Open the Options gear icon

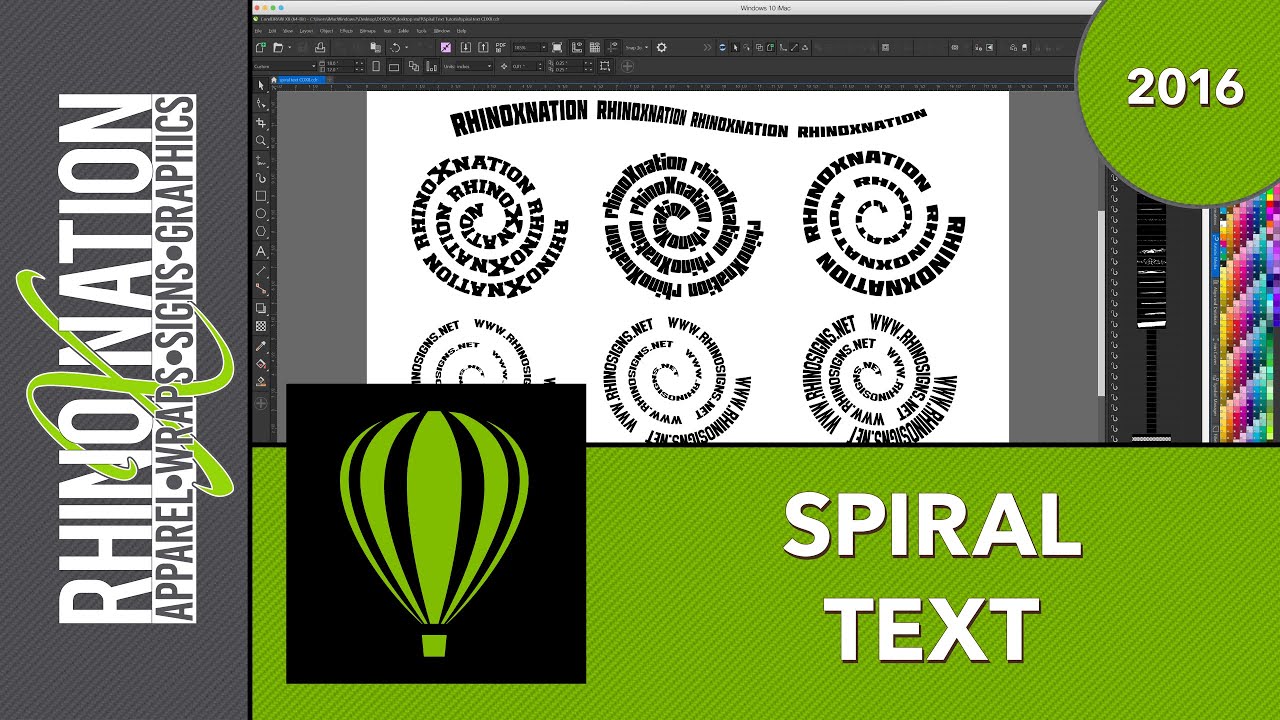point(661,47)
